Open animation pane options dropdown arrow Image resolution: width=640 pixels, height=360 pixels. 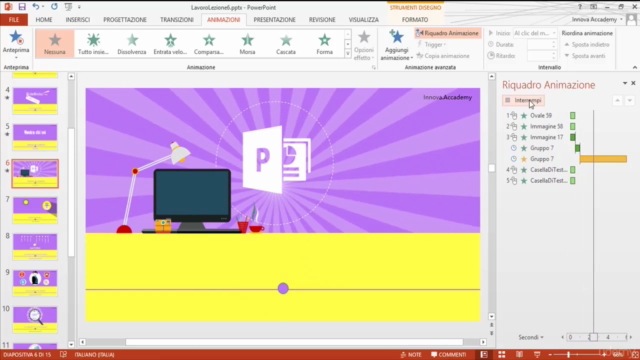pyautogui.click(x=625, y=83)
